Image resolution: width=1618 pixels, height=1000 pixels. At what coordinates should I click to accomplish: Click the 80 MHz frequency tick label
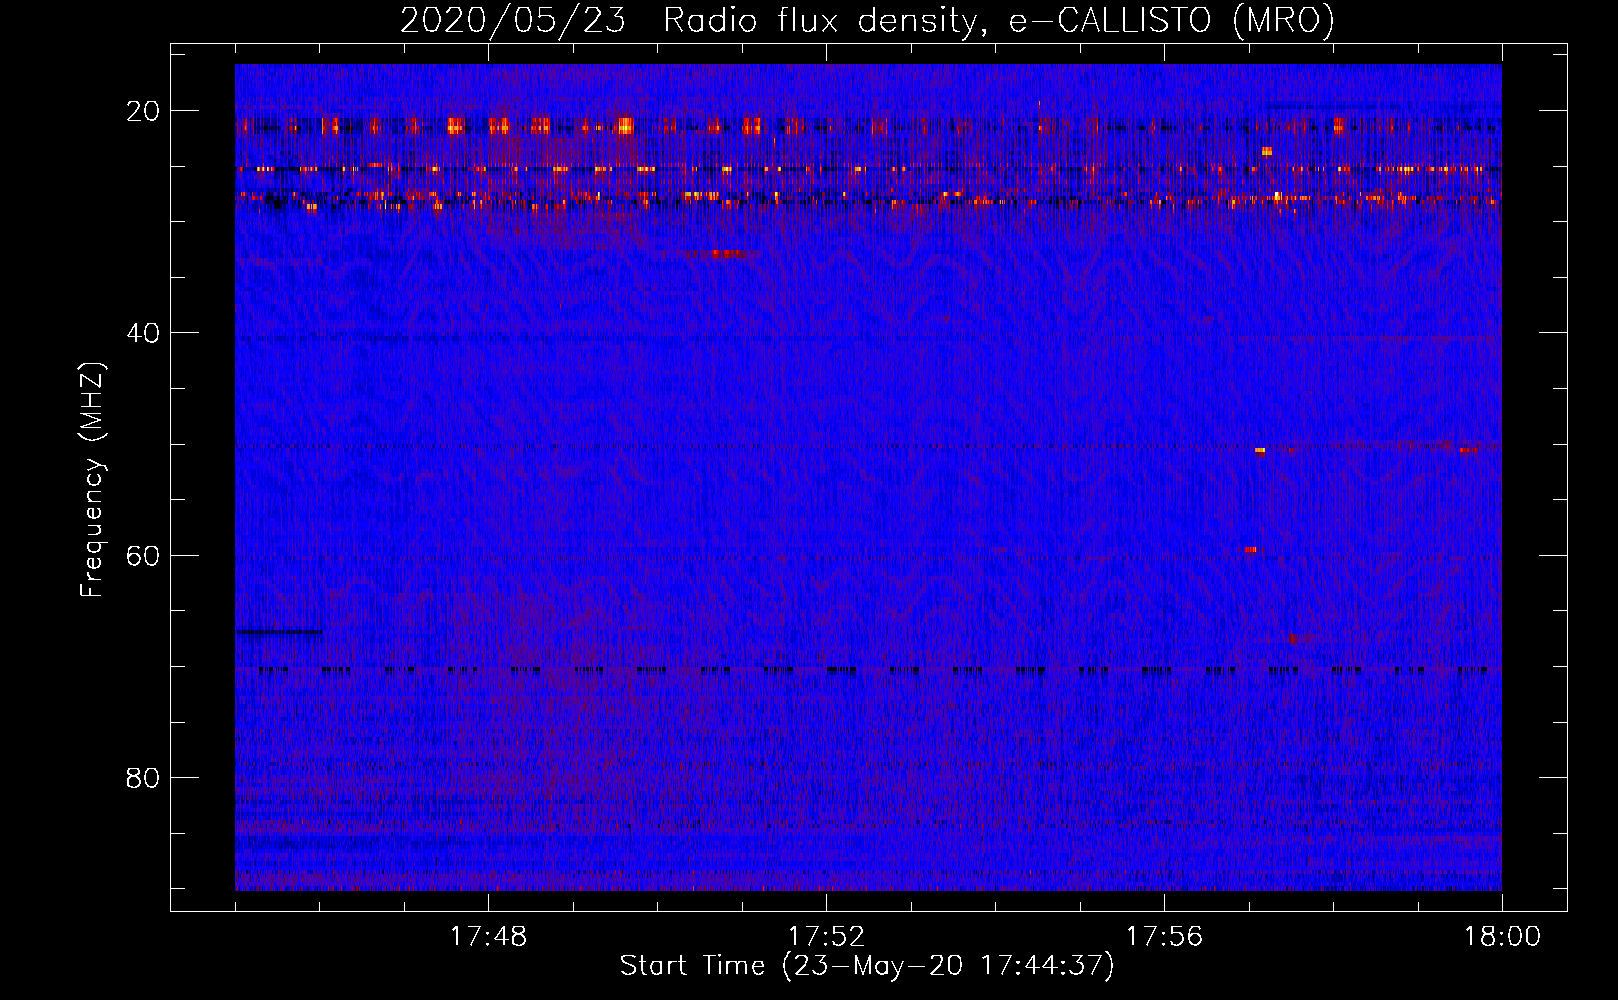pyautogui.click(x=143, y=778)
